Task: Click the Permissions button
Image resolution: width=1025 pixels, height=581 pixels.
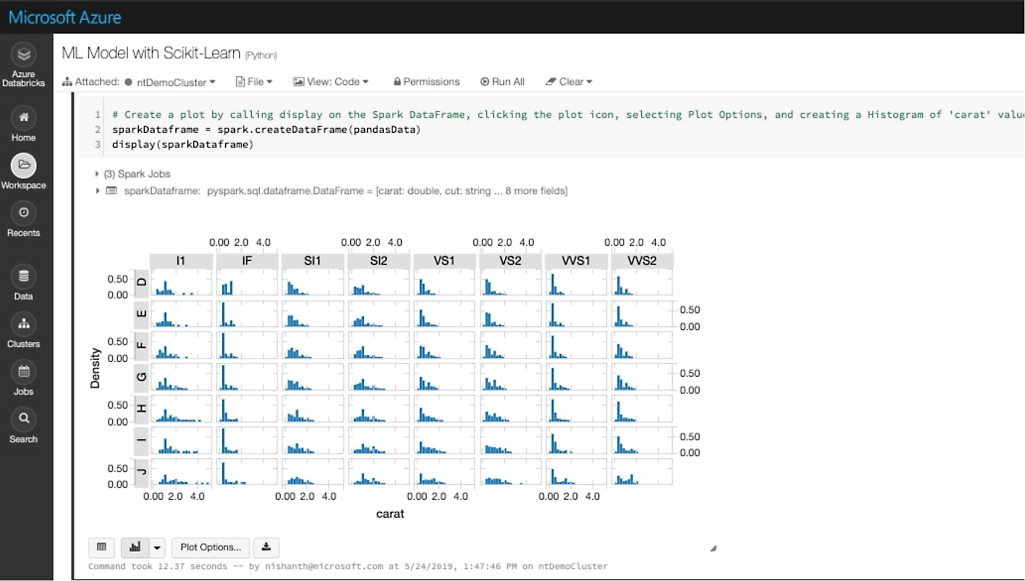Action: tap(426, 82)
